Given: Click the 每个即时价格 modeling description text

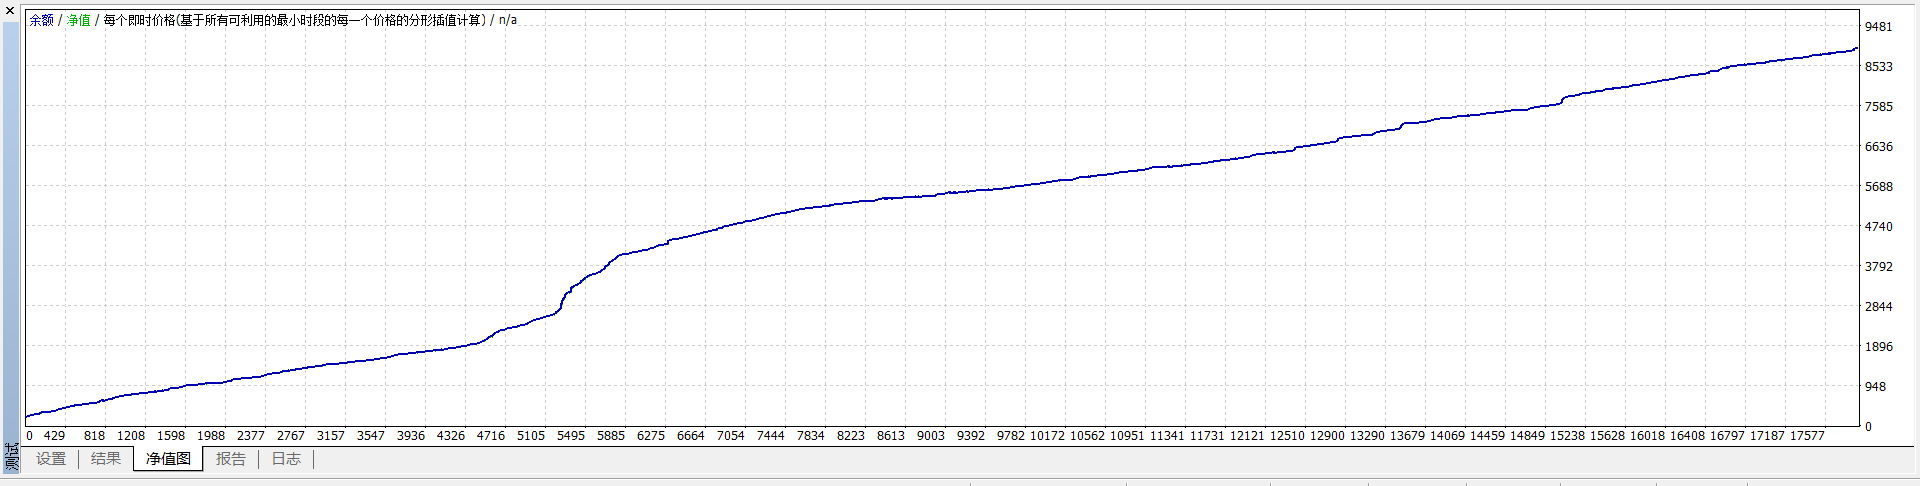Looking at the screenshot, I should point(295,20).
